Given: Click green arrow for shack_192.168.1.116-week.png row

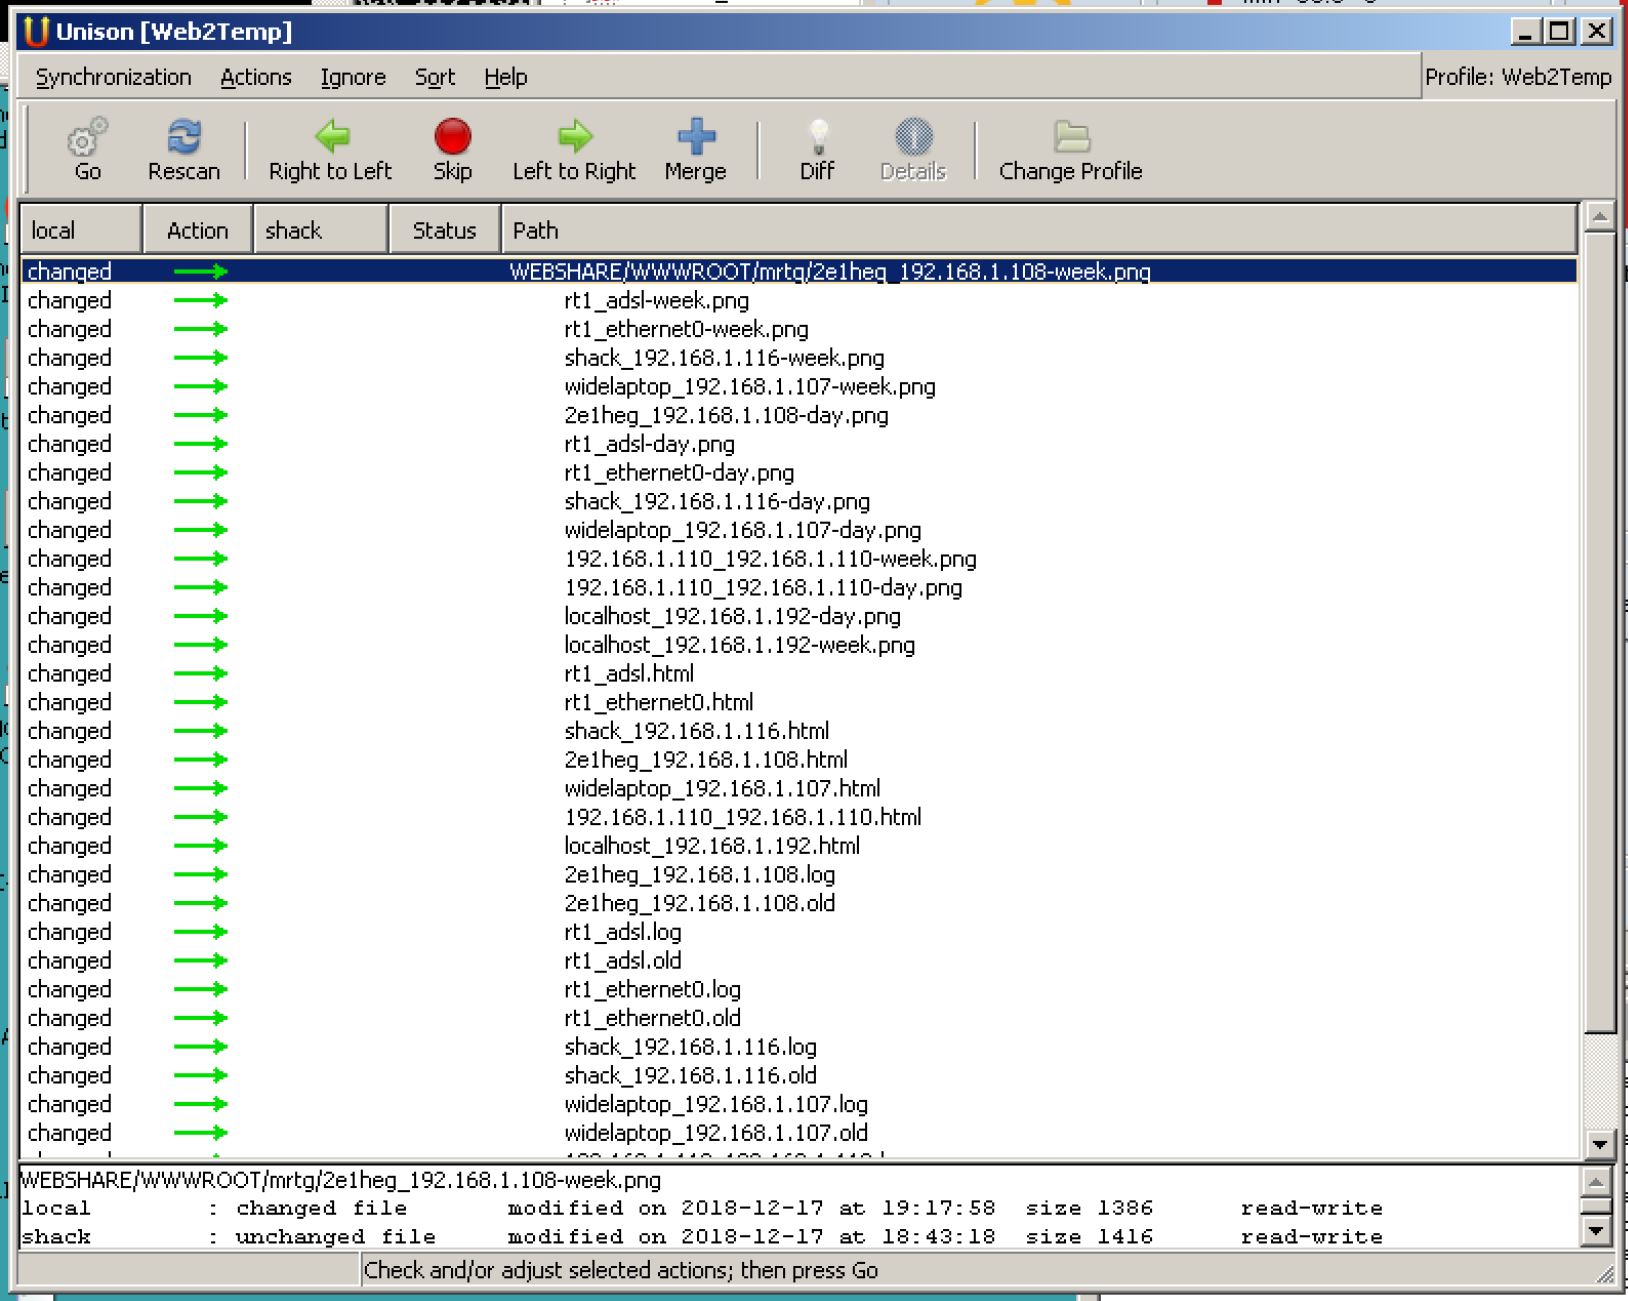Looking at the screenshot, I should [200, 358].
